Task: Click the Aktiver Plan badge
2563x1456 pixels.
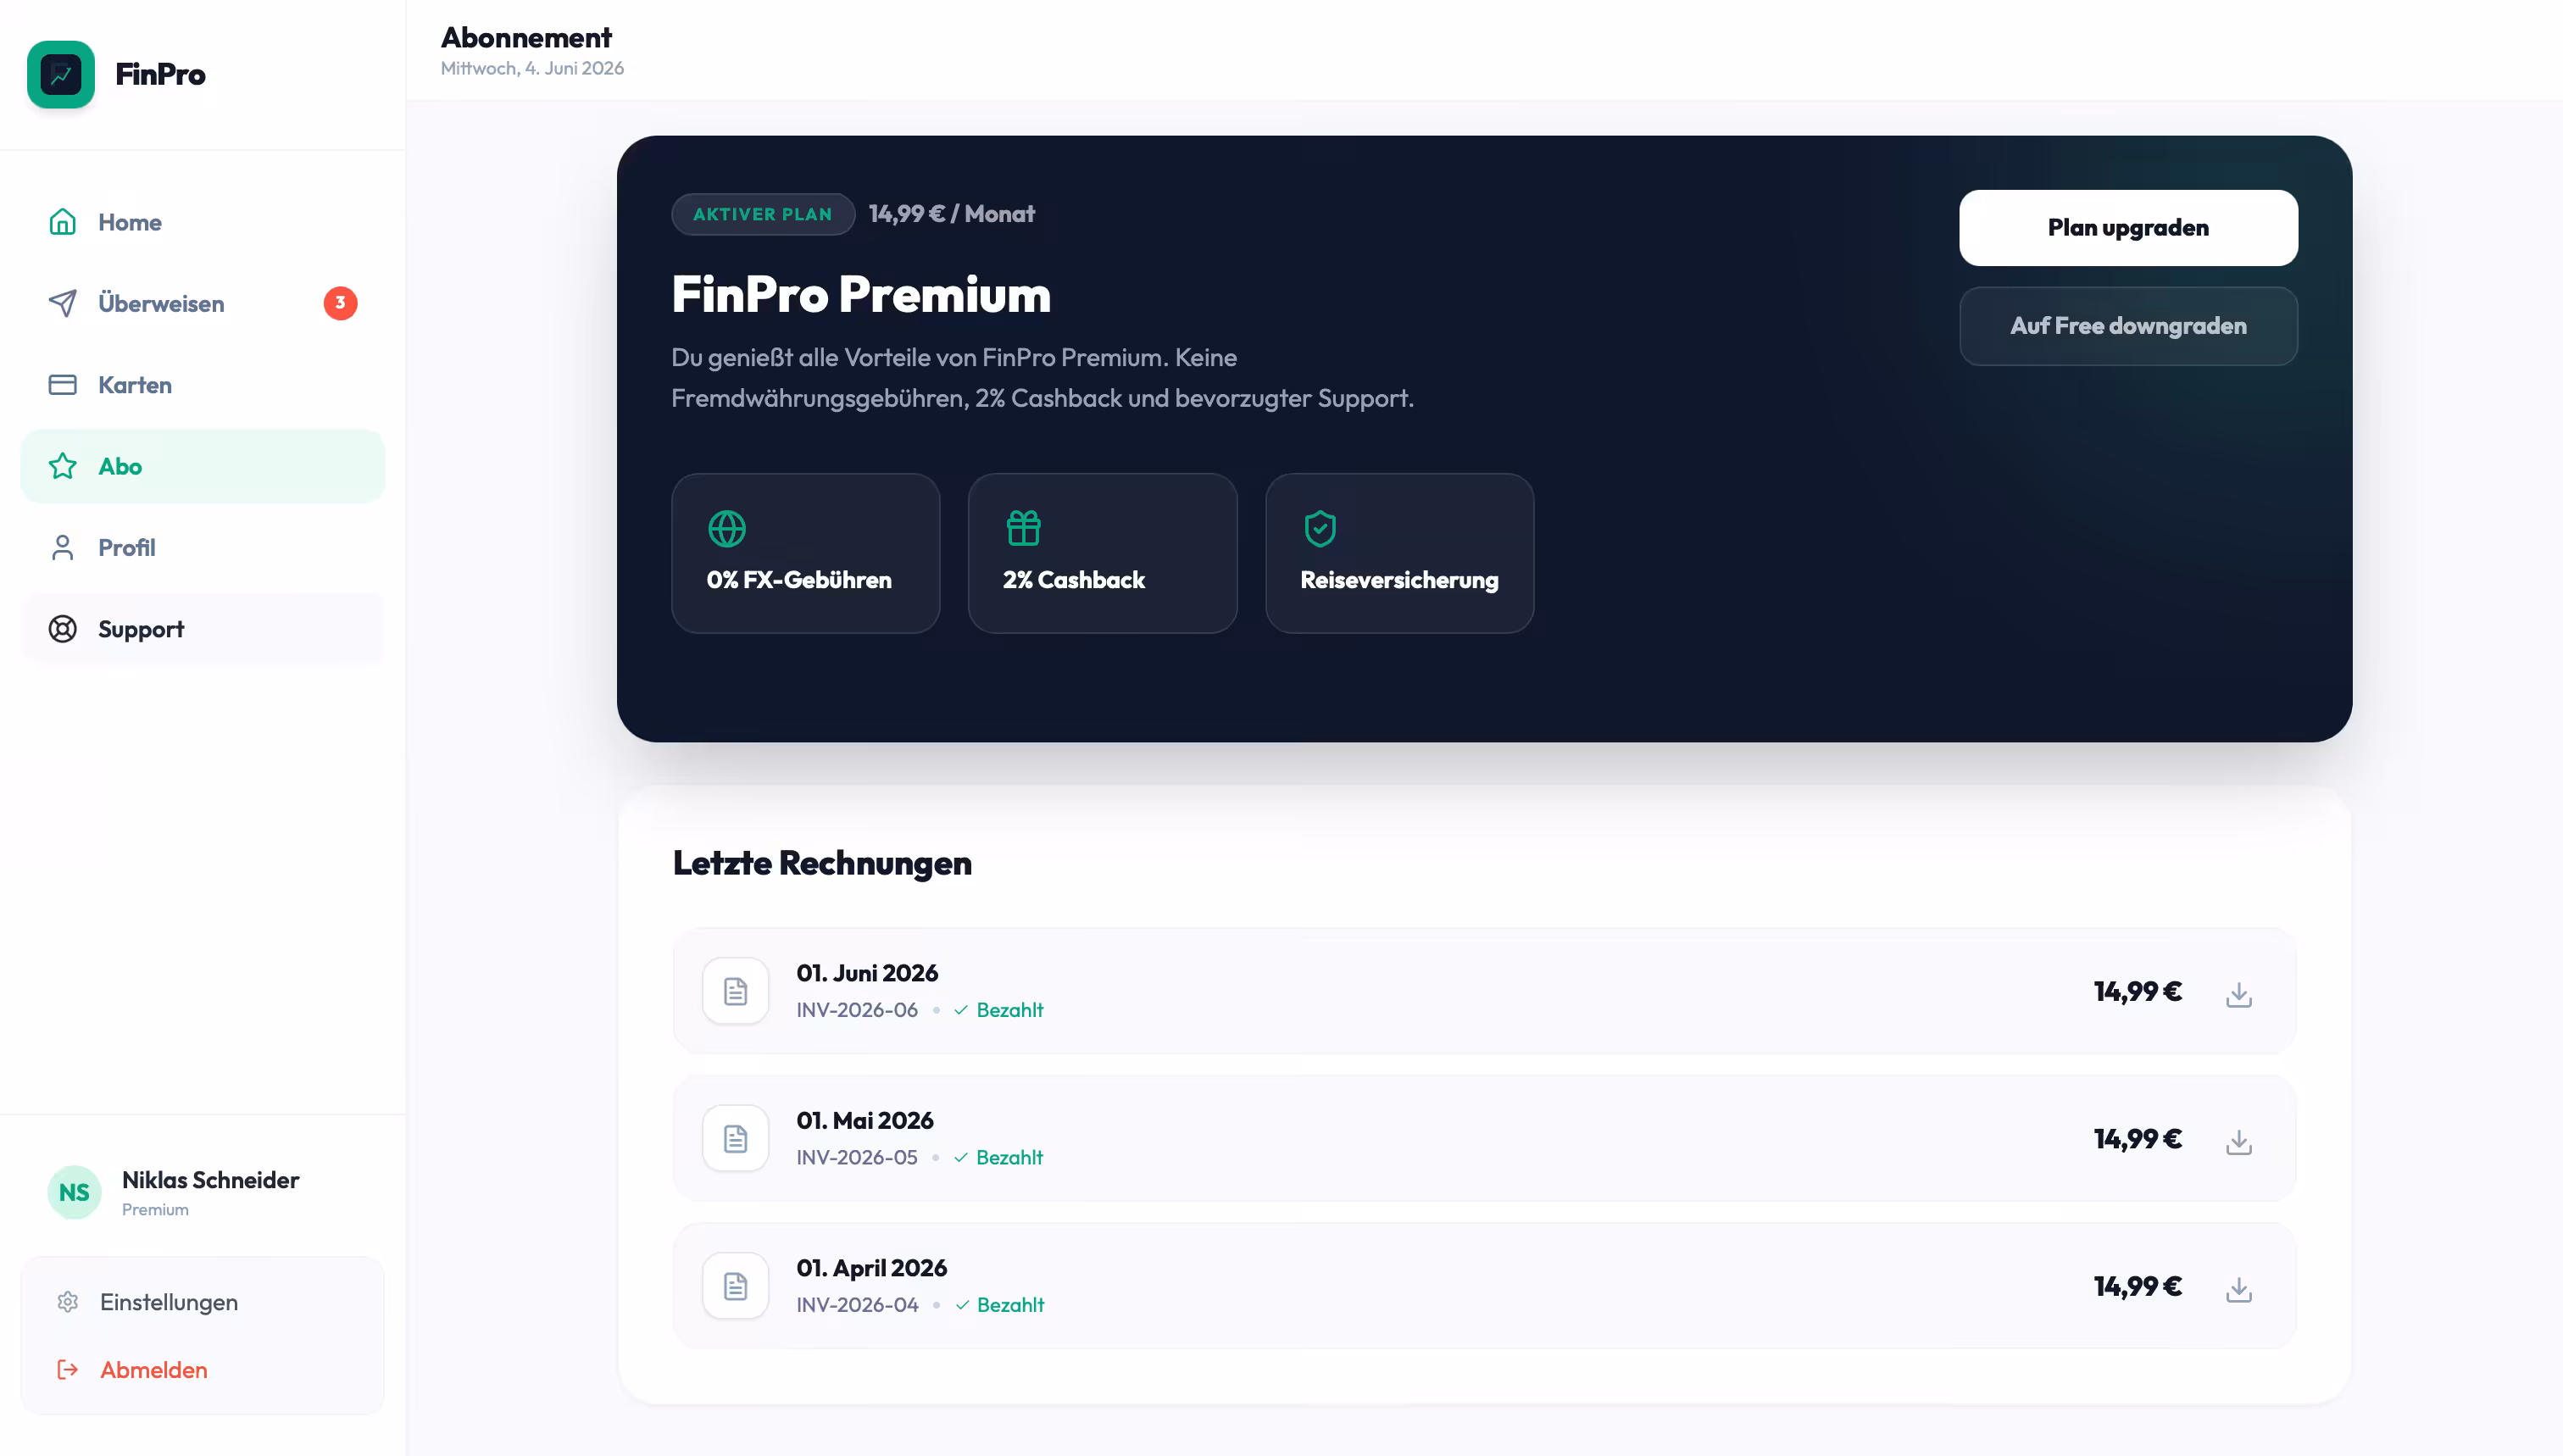Action: click(x=763, y=214)
